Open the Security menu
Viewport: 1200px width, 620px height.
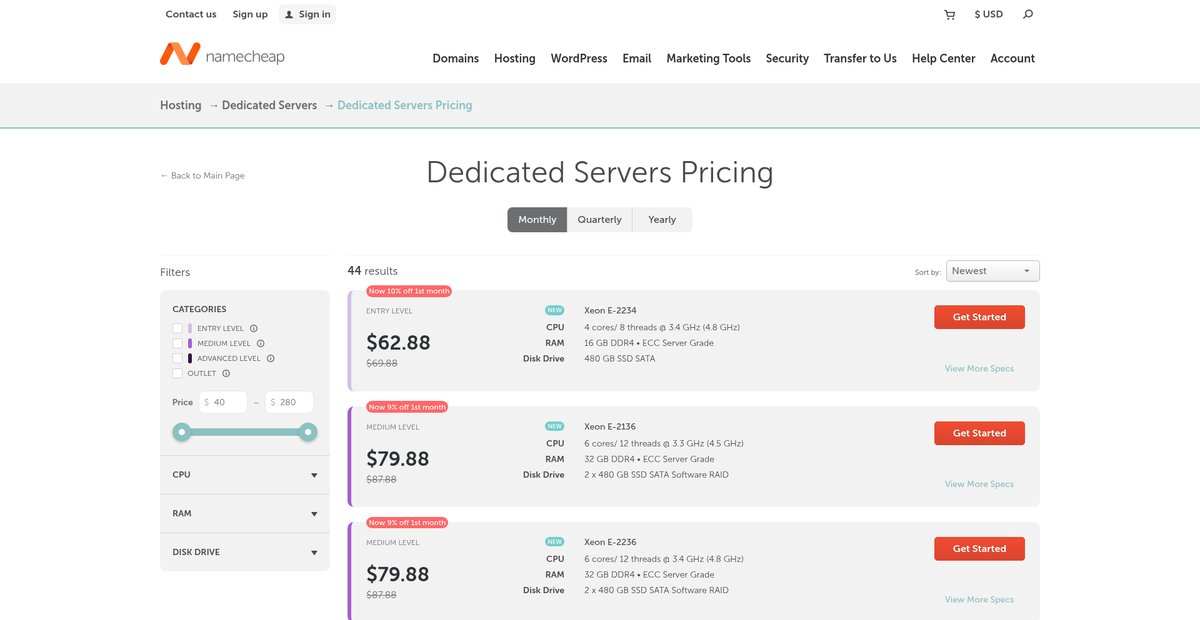[x=787, y=58]
